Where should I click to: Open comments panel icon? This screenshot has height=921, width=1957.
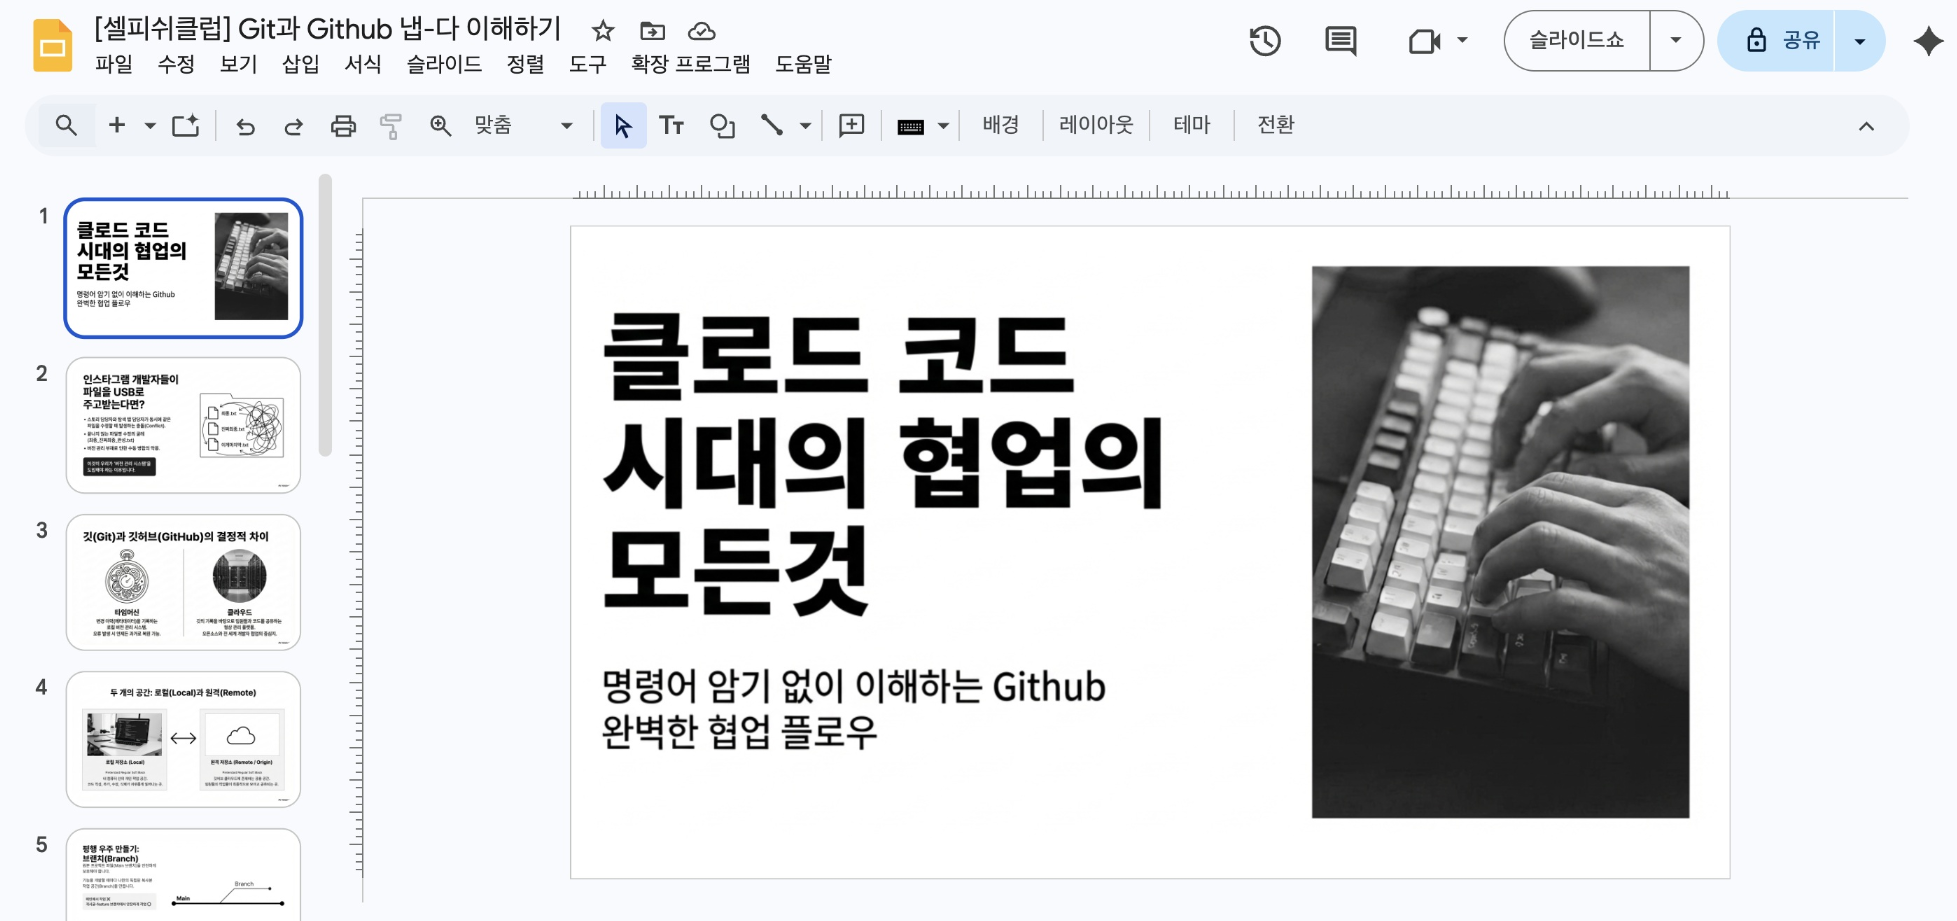point(1340,41)
